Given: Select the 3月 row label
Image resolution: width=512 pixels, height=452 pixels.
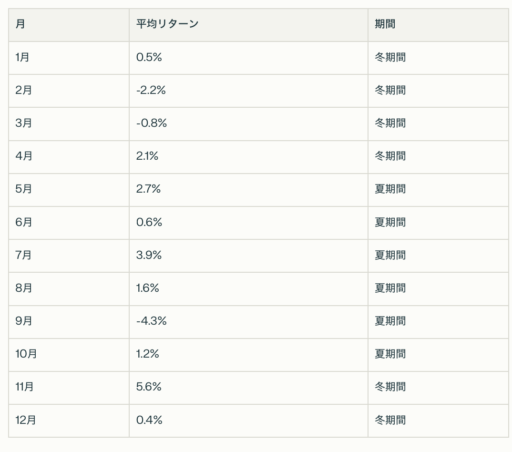Looking at the screenshot, I should coord(69,124).
